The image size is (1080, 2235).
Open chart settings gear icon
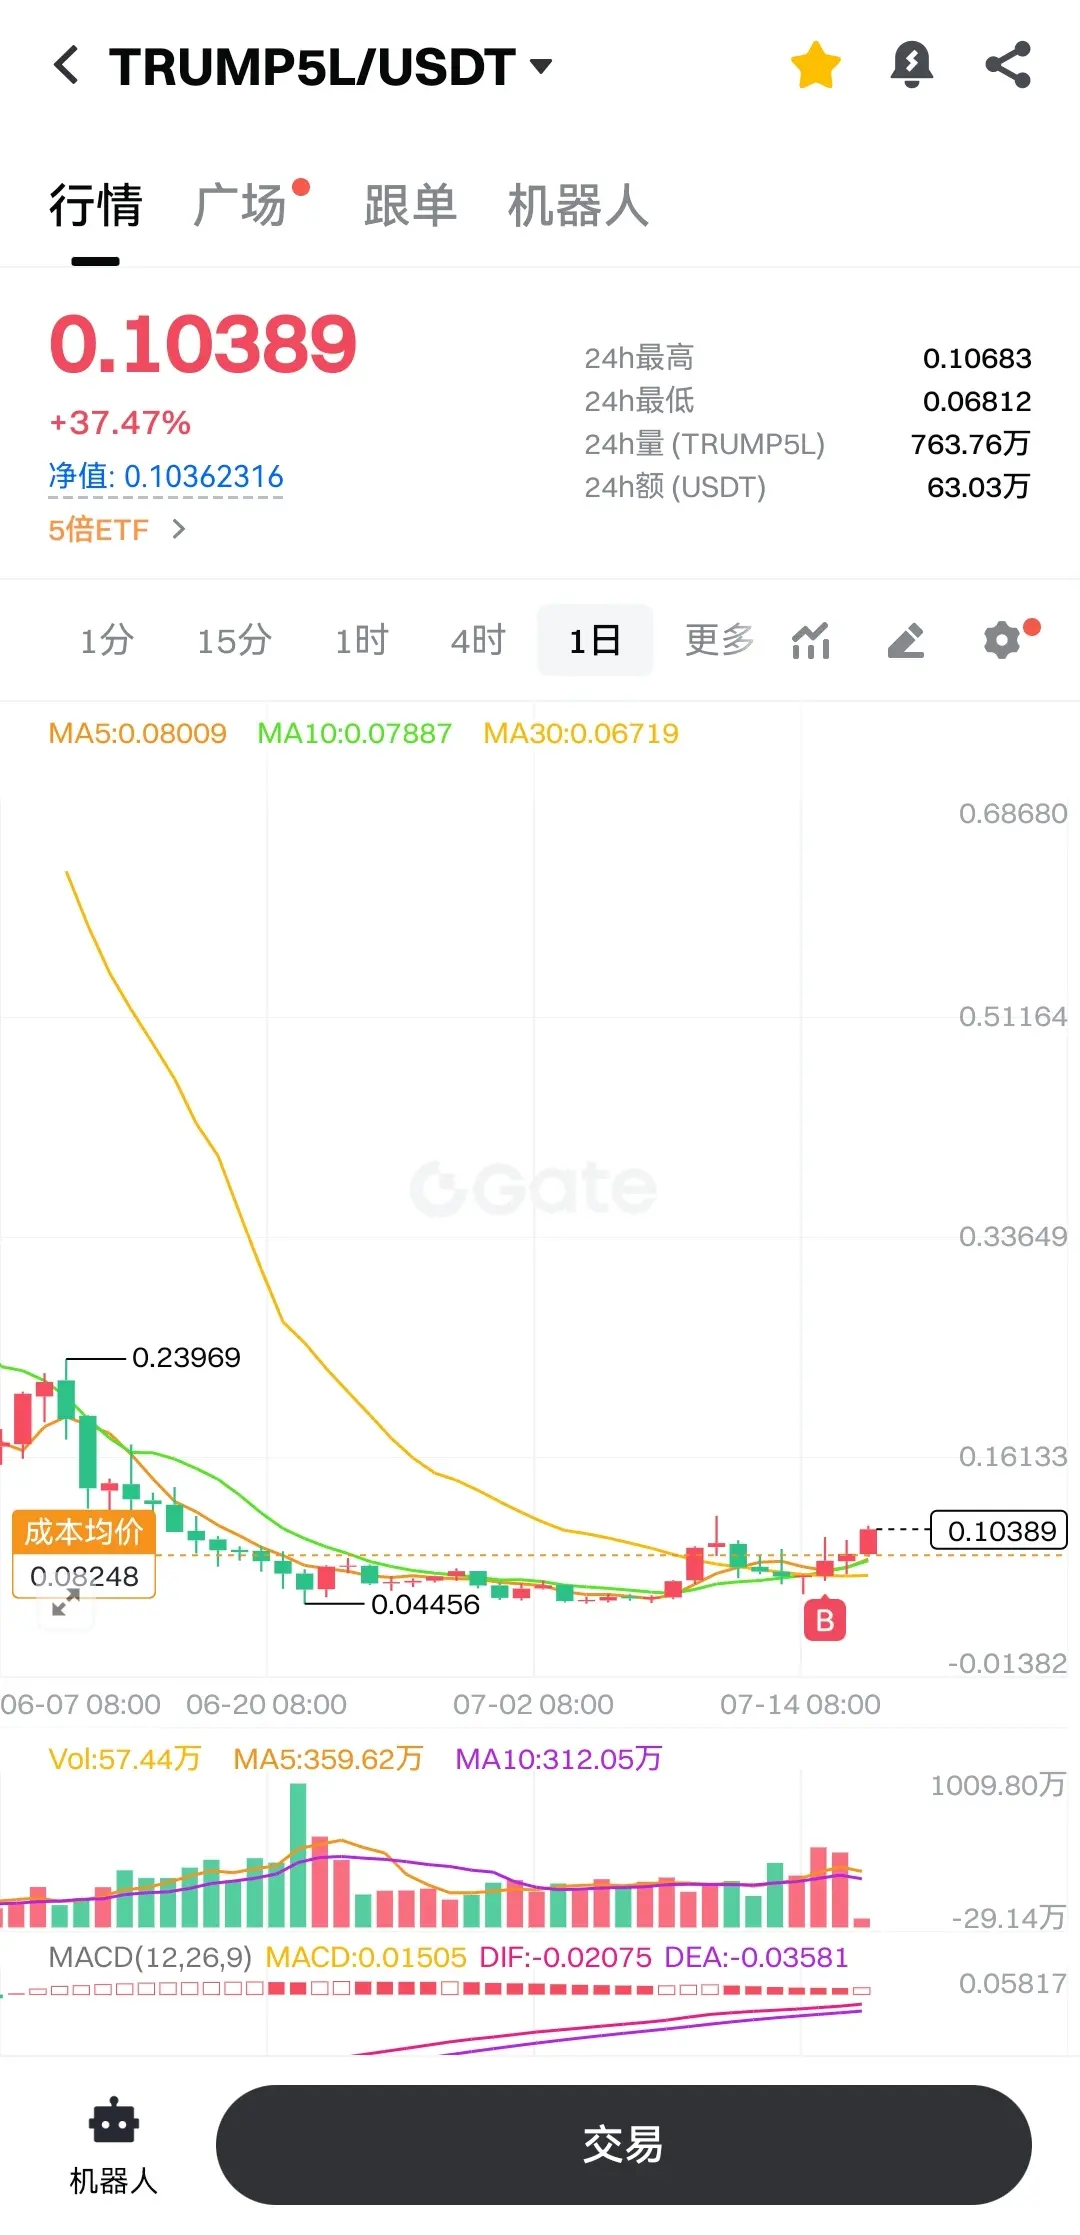(x=1003, y=640)
